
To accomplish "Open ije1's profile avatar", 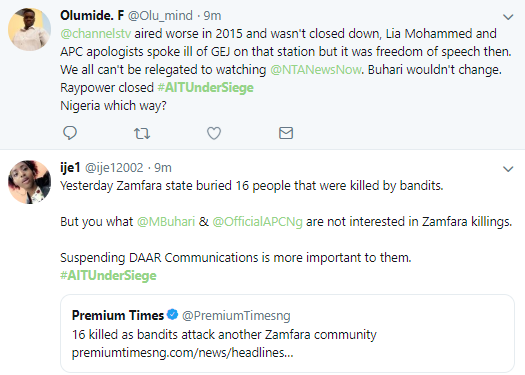I will [29, 182].
